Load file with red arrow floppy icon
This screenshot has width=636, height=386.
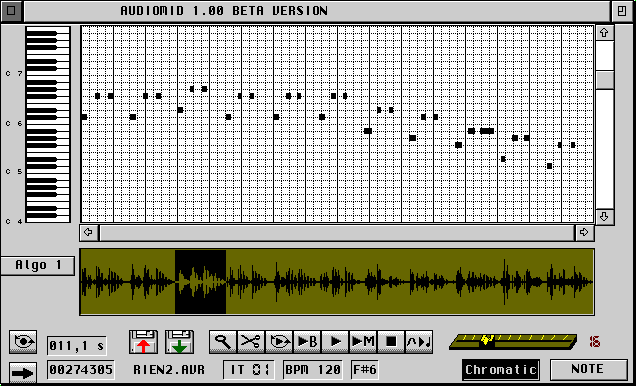point(143,342)
